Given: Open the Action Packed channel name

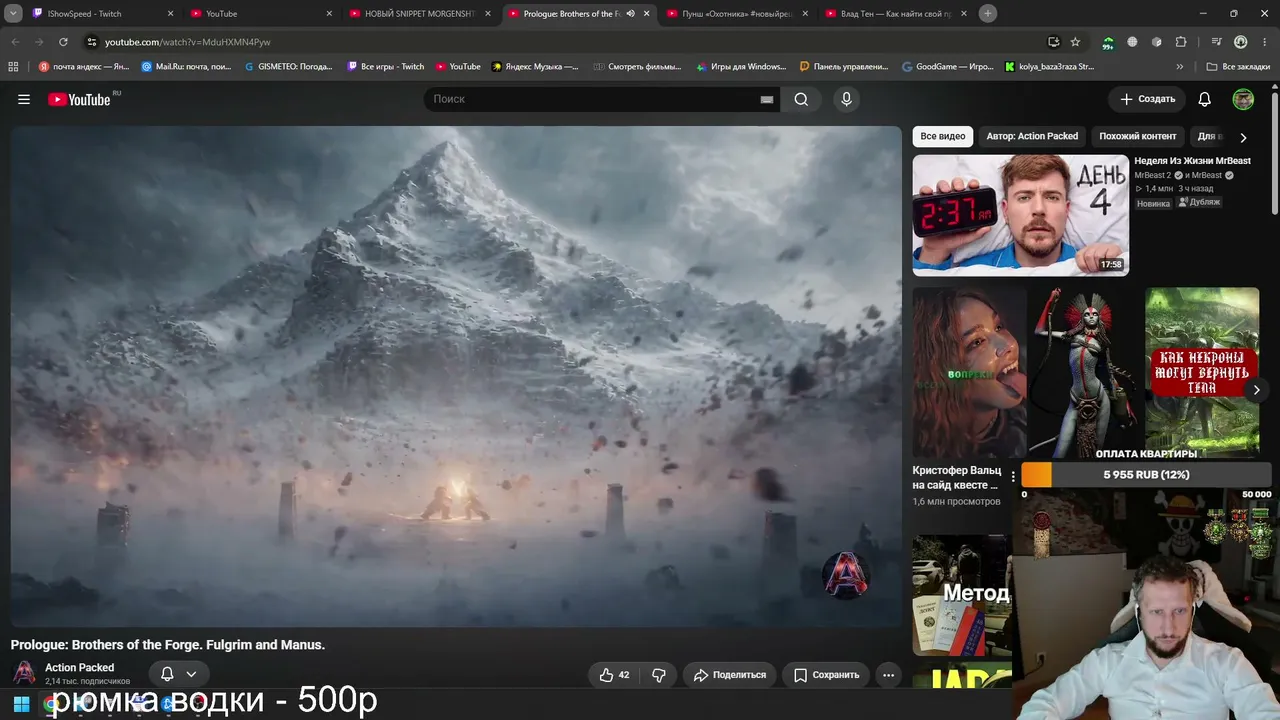Looking at the screenshot, I should click(79, 667).
